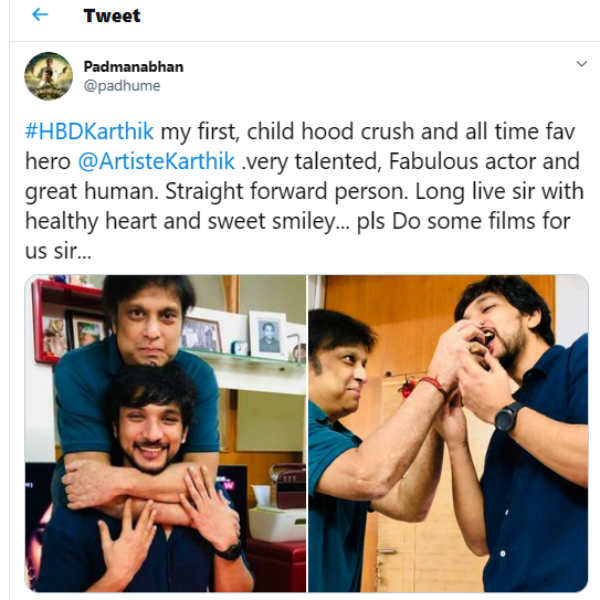Click the 'us sir...' last tweet line

pos(58,251)
